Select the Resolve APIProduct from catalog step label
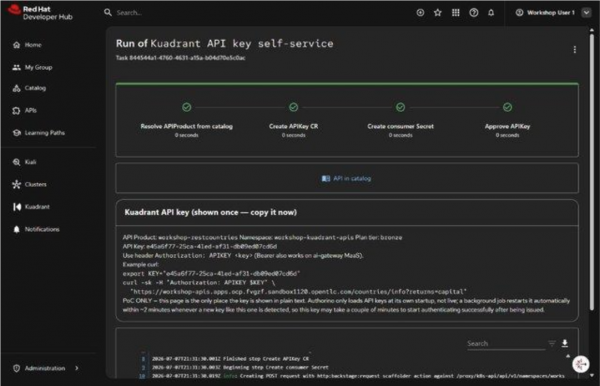 [x=186, y=126]
